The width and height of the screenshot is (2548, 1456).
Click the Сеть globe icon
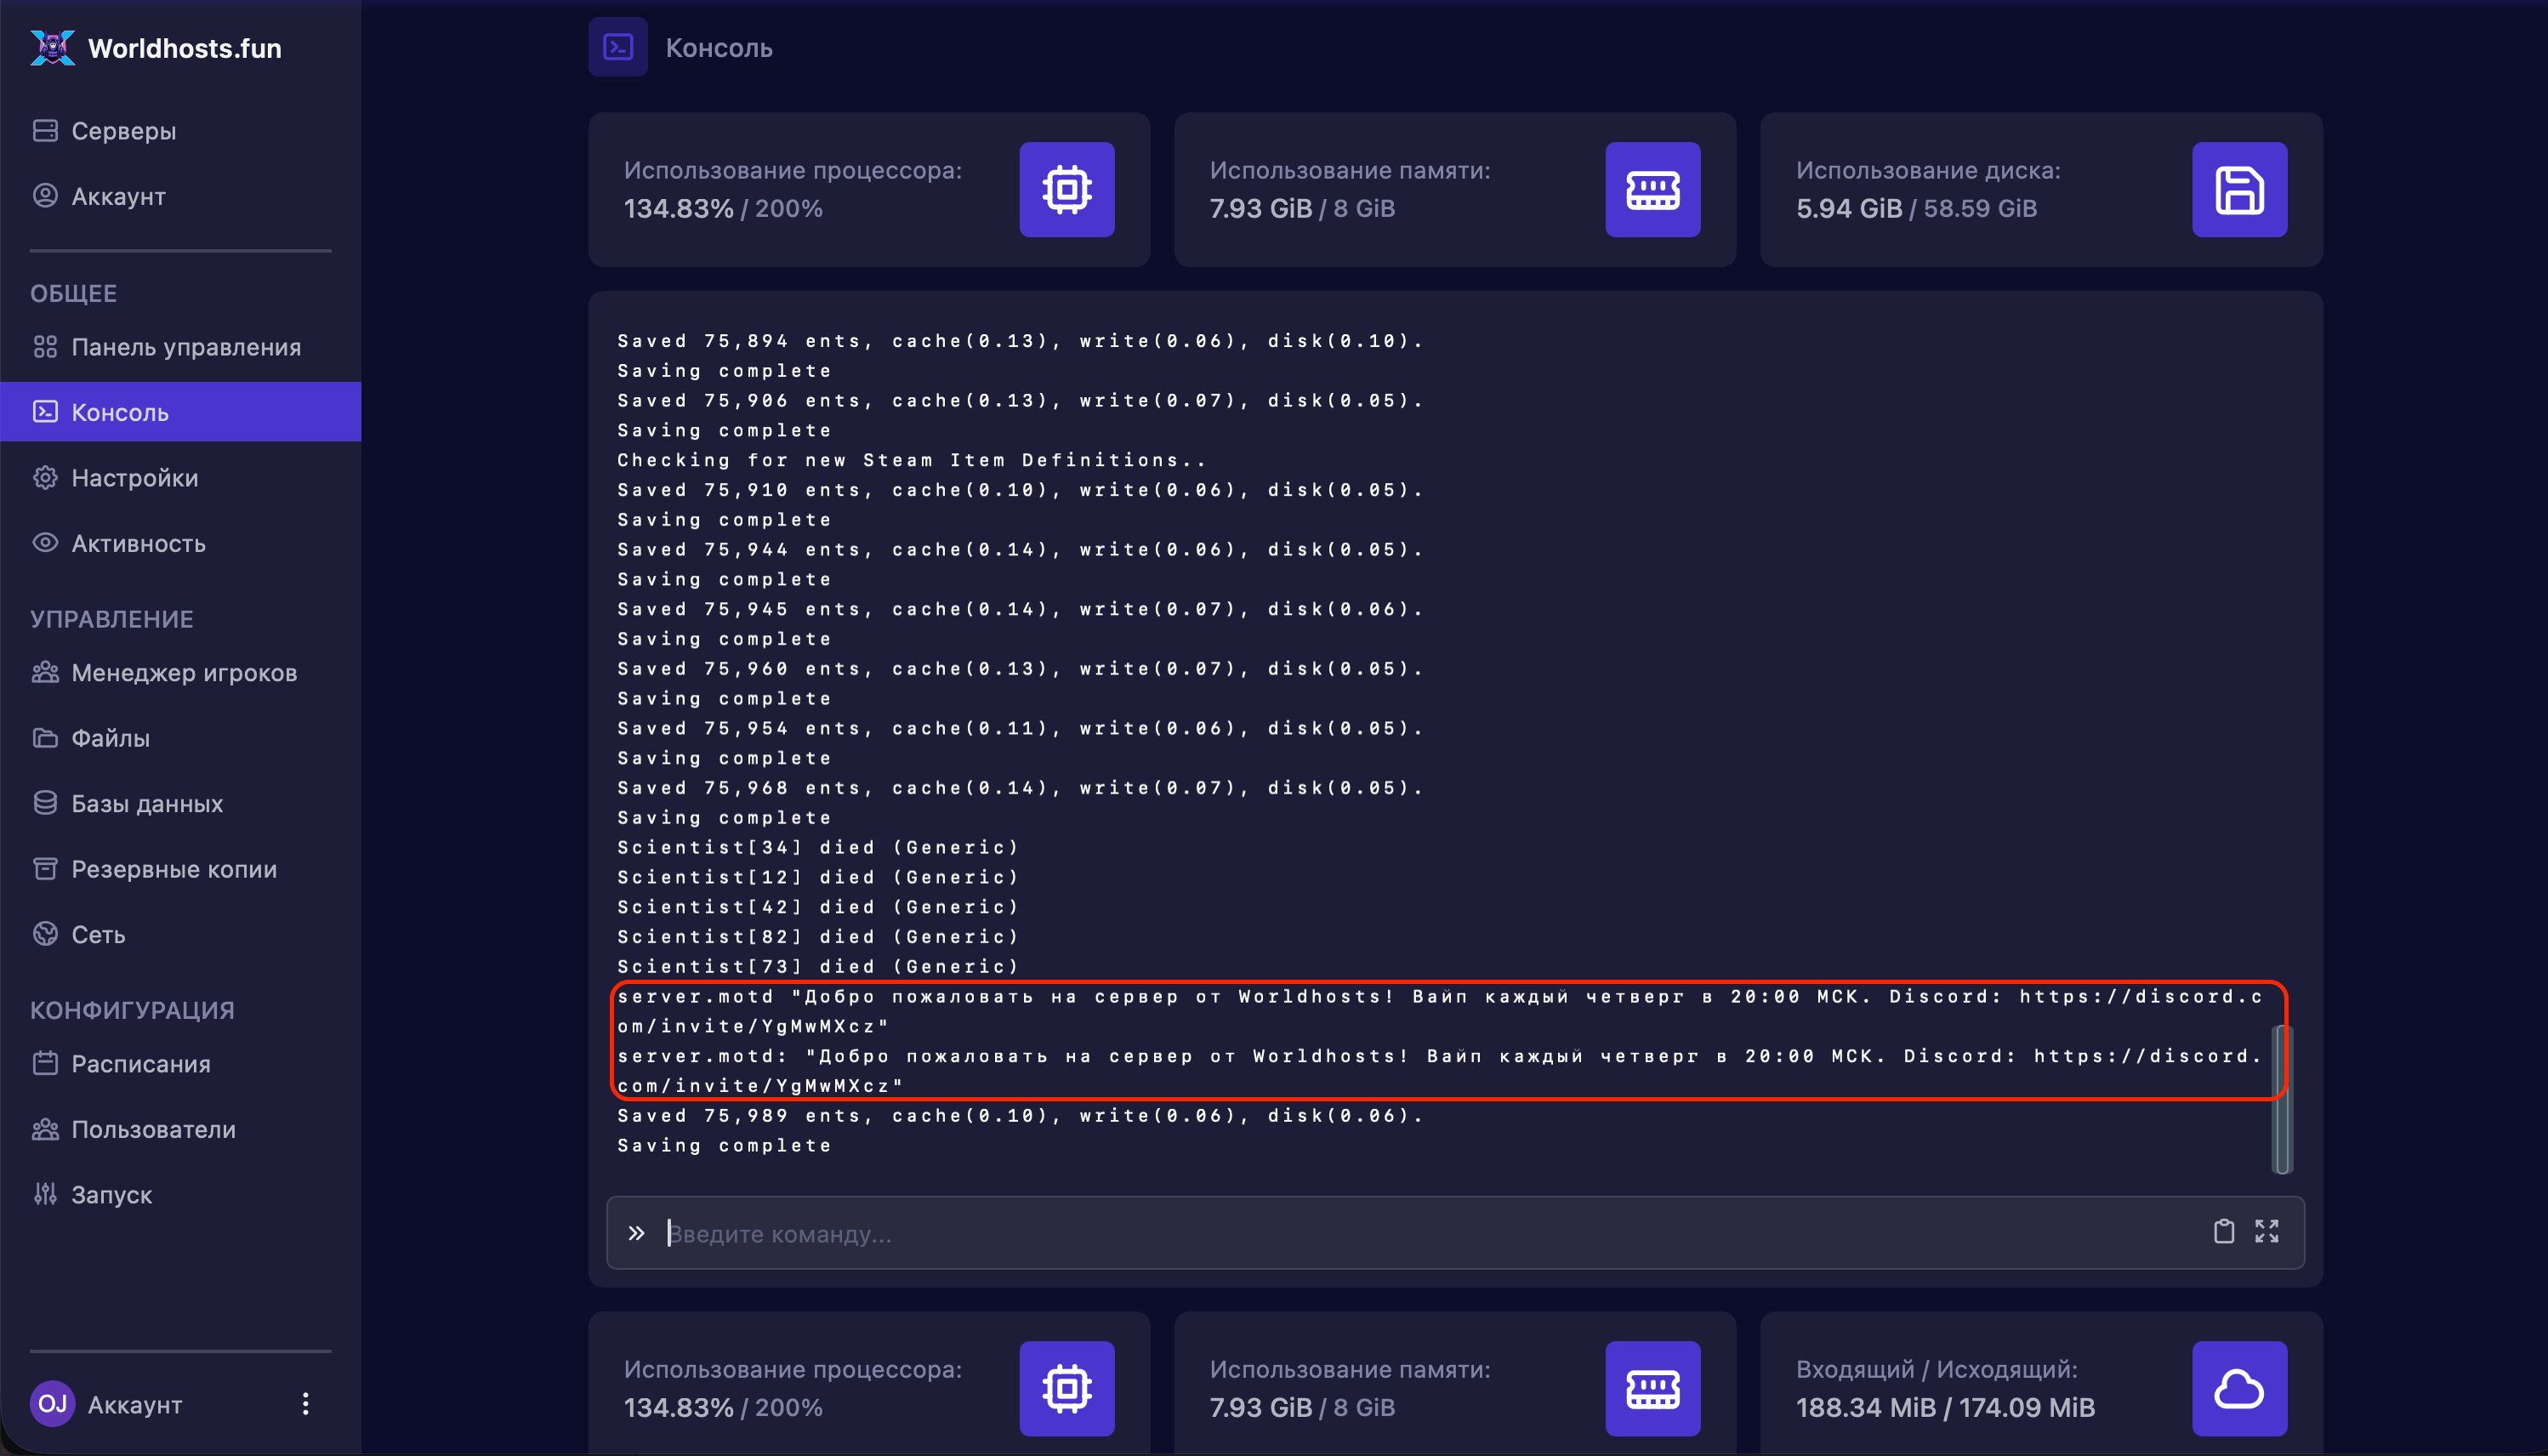tap(45, 934)
